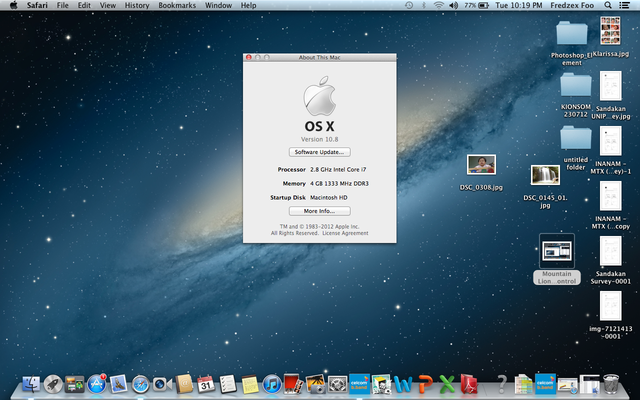Open FaceTime camera icon in Dock
Viewport: 640px width, 400px height.
point(162,384)
